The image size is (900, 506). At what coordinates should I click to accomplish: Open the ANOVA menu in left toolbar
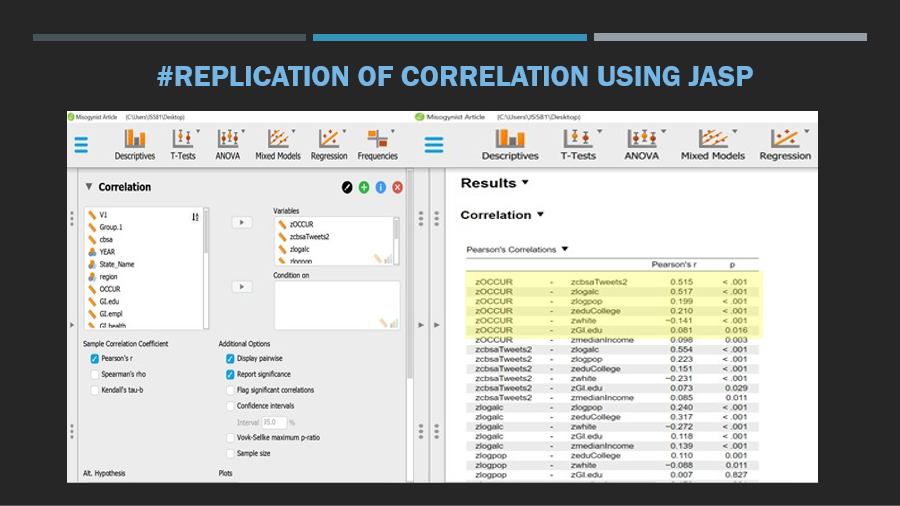point(228,145)
